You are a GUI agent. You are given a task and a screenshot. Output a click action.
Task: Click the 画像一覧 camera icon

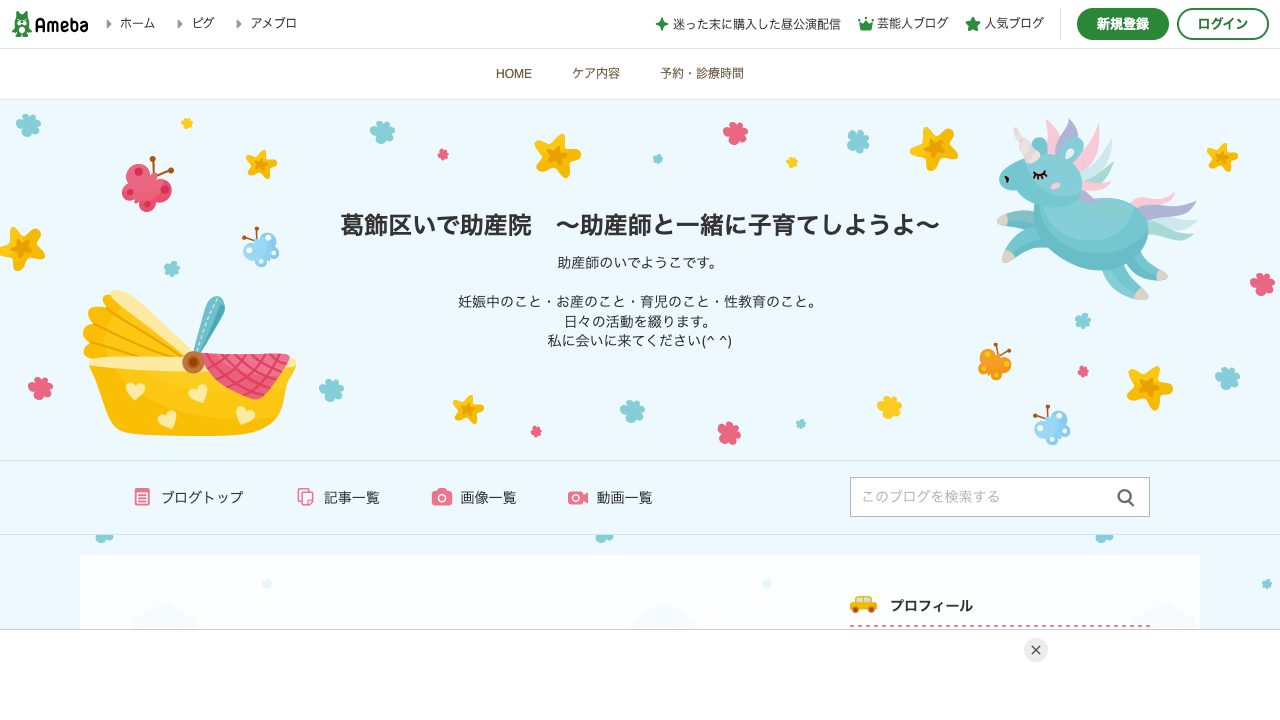441,497
